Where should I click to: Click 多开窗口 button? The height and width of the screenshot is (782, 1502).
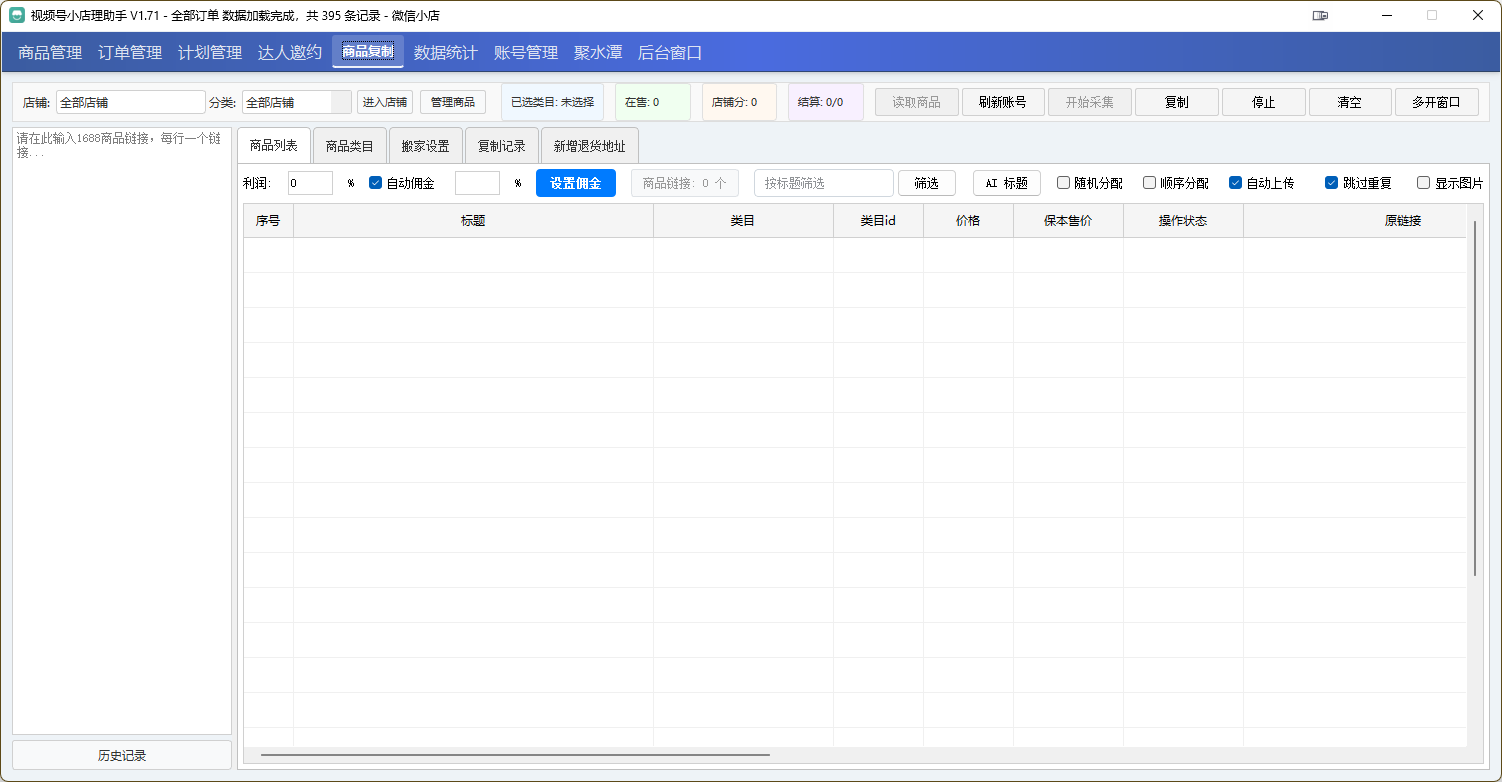click(x=1437, y=102)
